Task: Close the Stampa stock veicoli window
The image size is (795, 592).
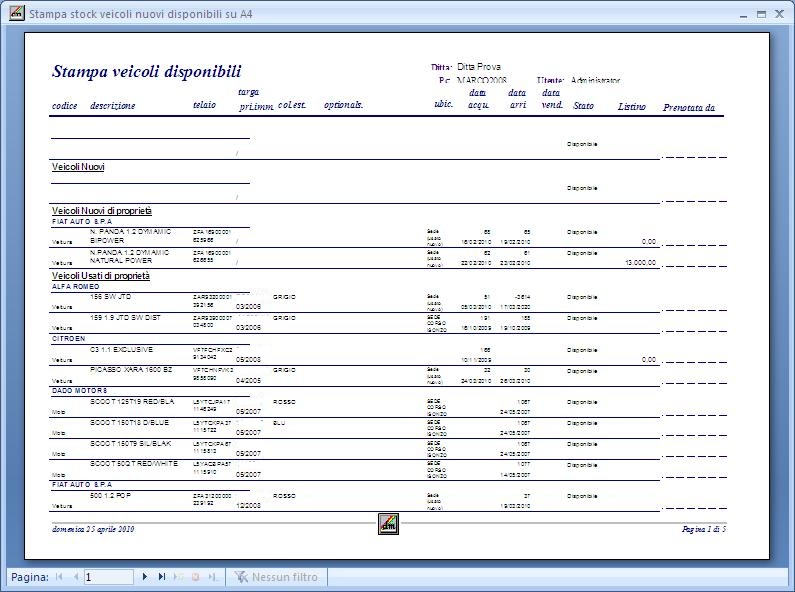Action: point(779,14)
